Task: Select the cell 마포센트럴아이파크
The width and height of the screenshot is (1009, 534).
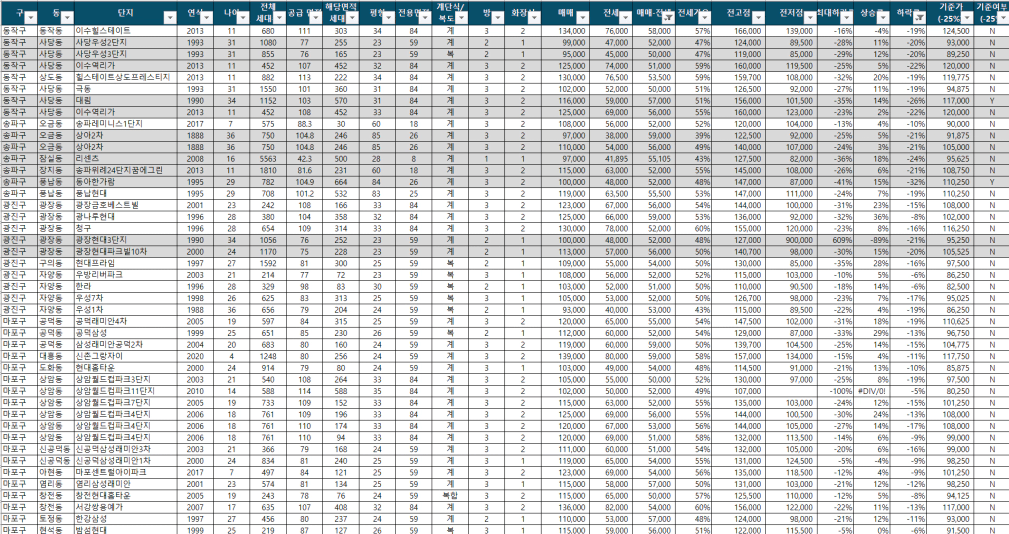Action: point(125,472)
